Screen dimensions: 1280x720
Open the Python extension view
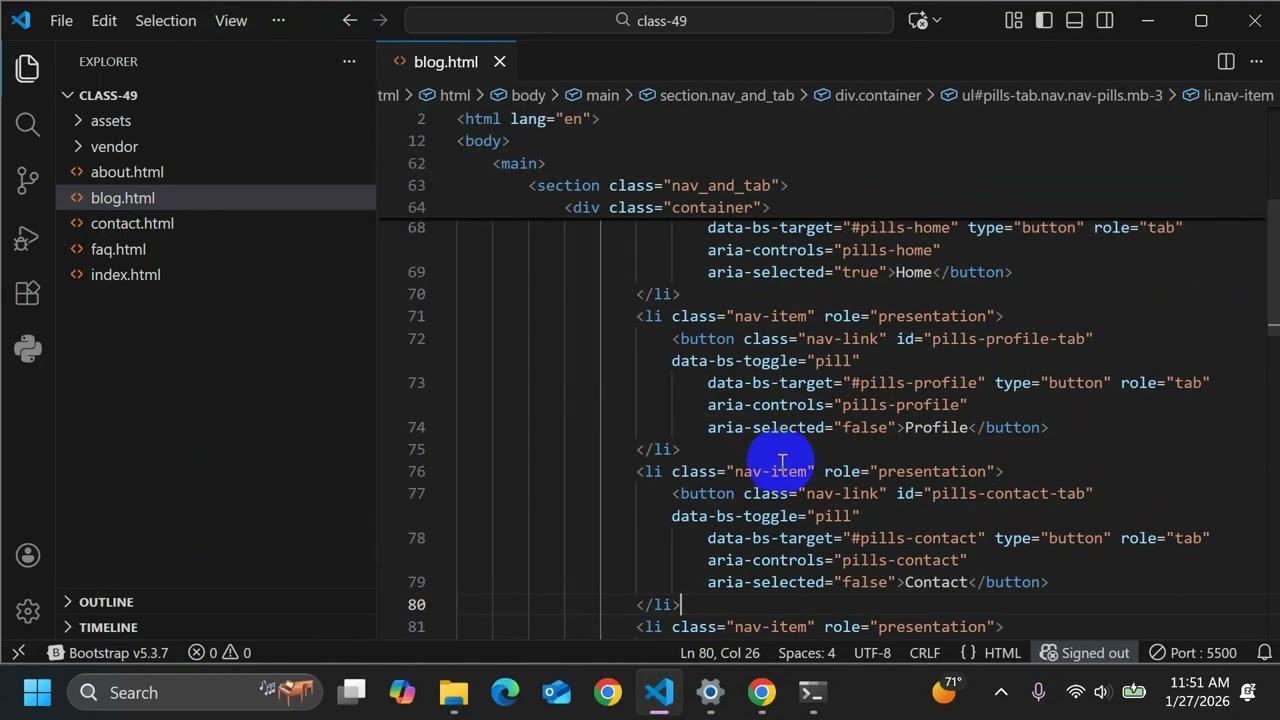[x=28, y=349]
